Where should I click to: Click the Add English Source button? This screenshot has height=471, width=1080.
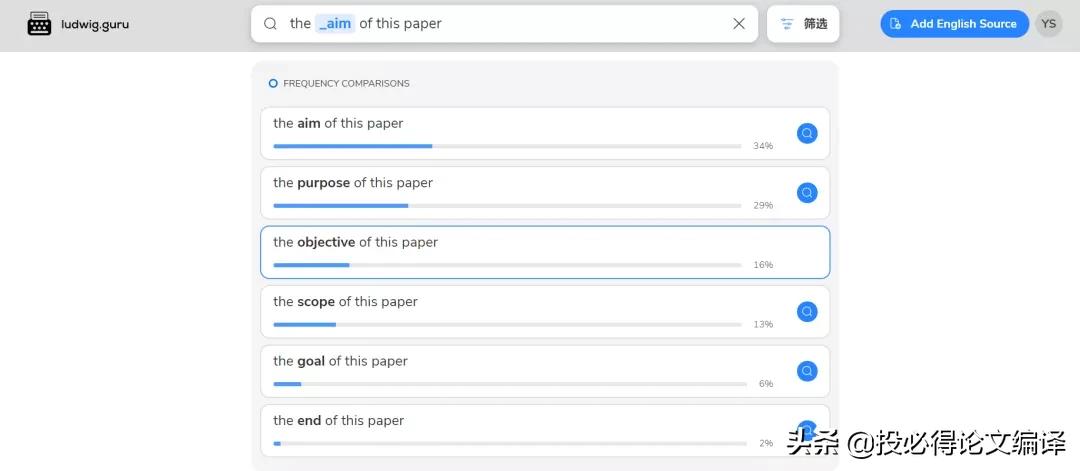(954, 24)
